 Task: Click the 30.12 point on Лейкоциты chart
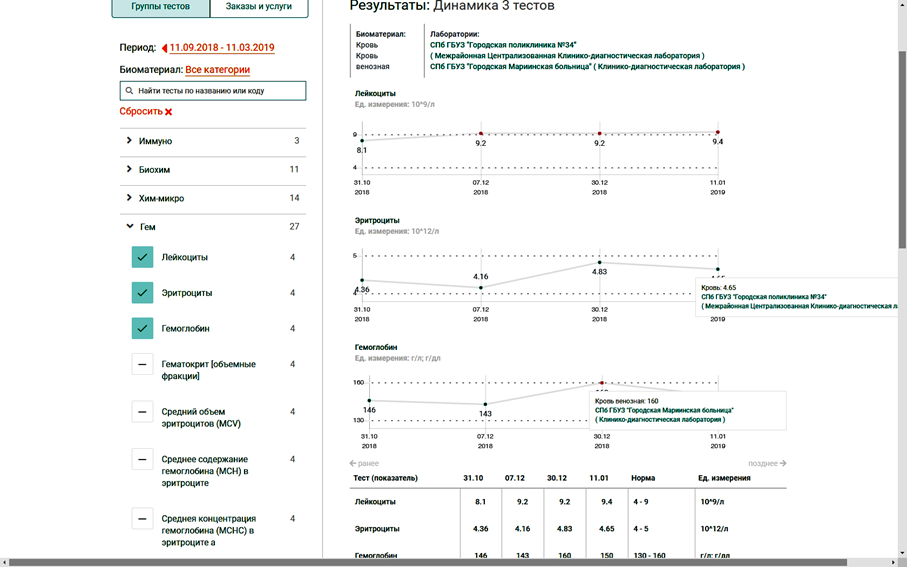point(599,134)
